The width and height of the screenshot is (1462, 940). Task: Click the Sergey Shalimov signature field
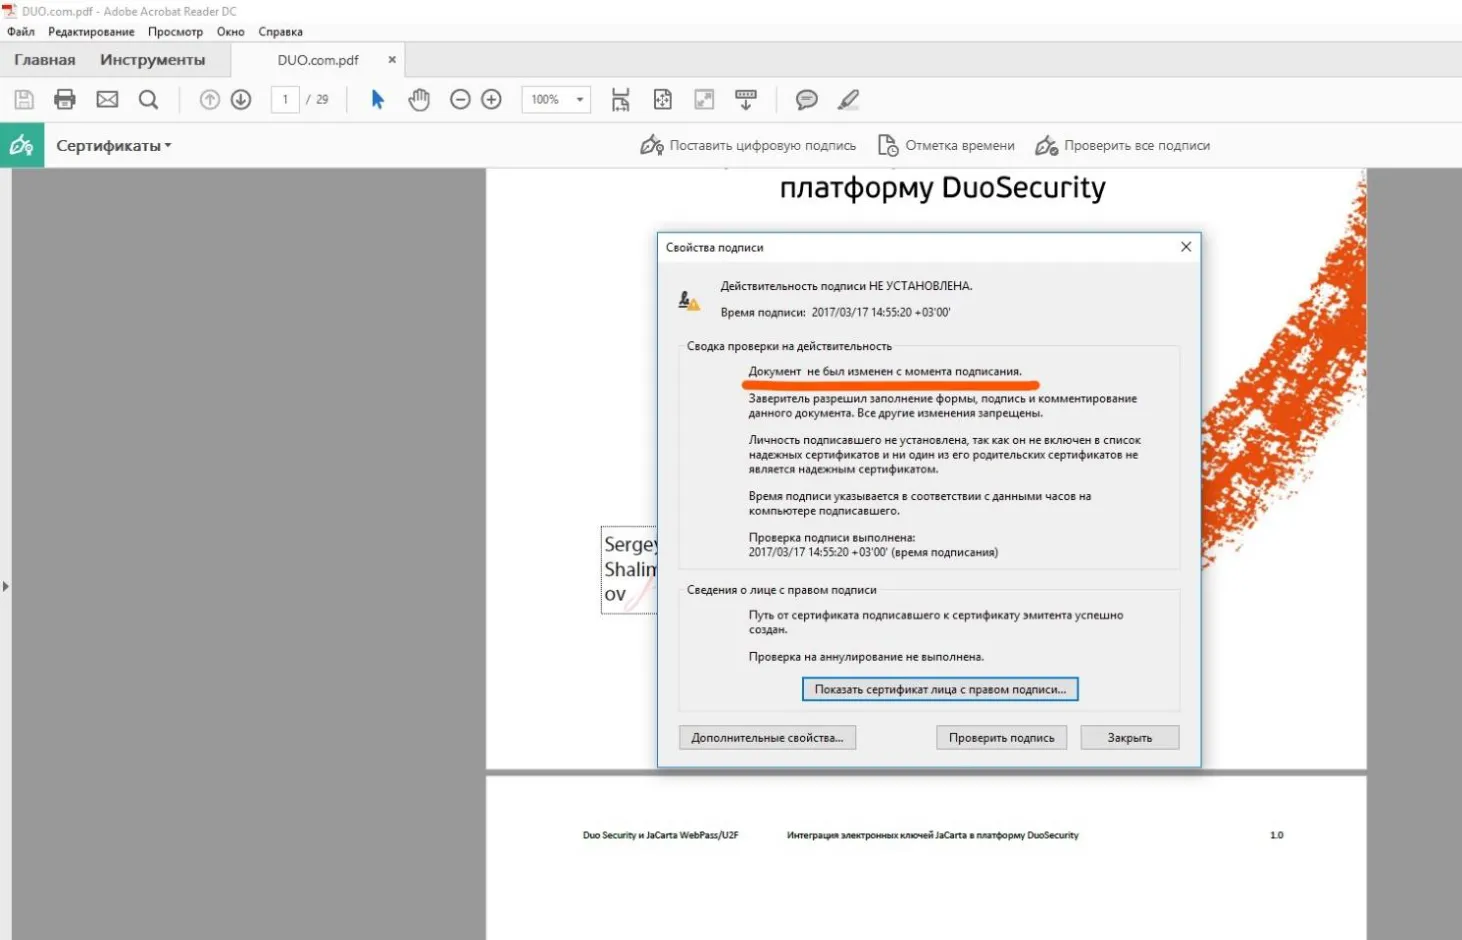[x=629, y=570]
